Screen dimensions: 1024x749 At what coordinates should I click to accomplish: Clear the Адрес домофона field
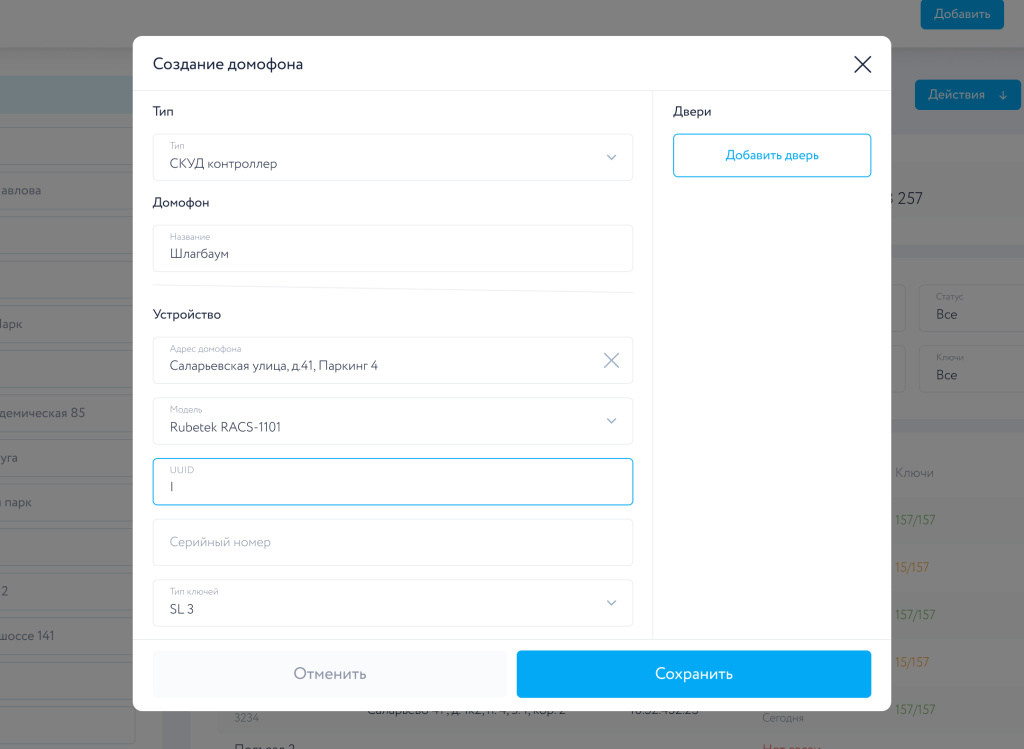click(611, 361)
